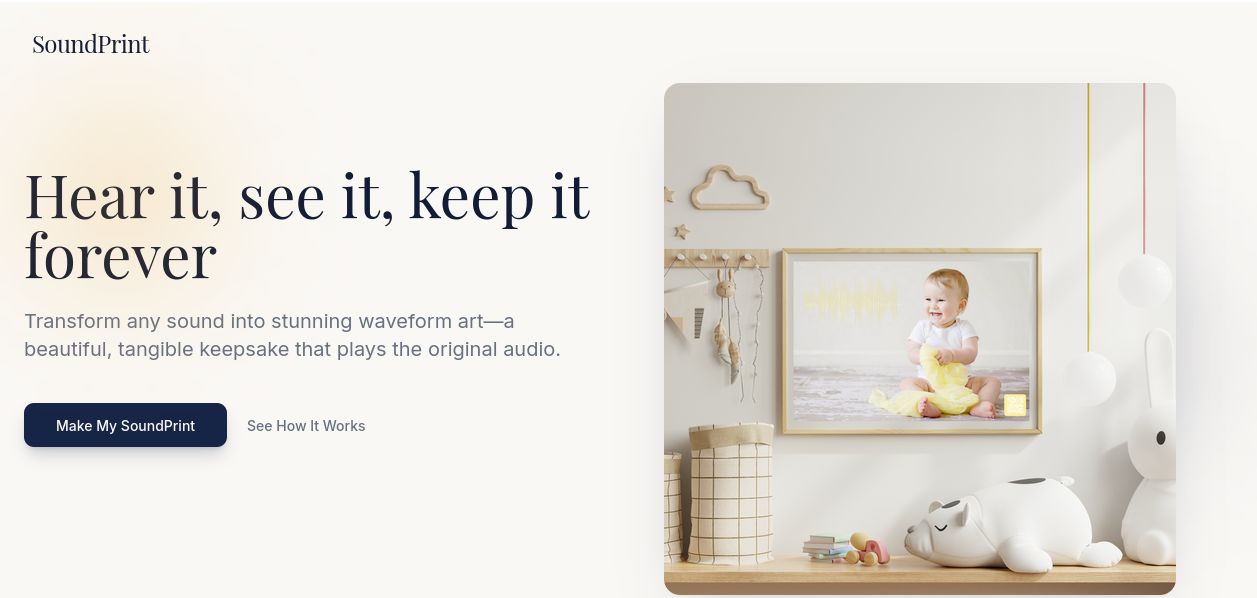Image resolution: width=1257 pixels, height=598 pixels.
Task: Click the round pendant lamp on yellow cord
Action: click(1089, 379)
